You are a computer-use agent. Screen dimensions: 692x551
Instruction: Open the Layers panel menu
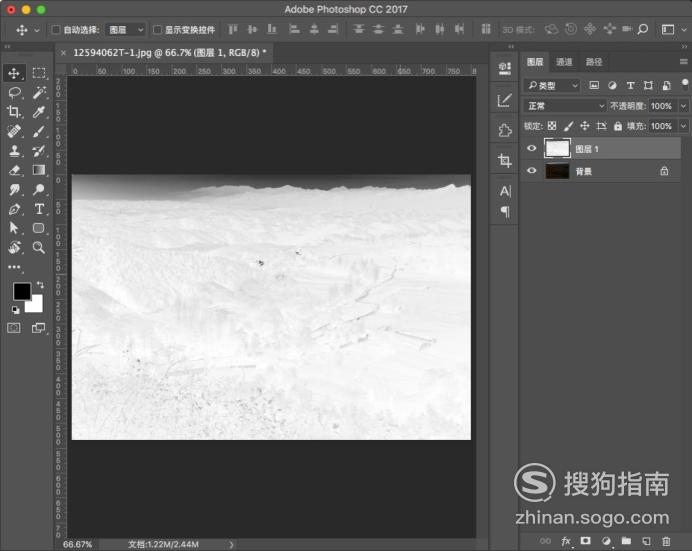pos(684,62)
